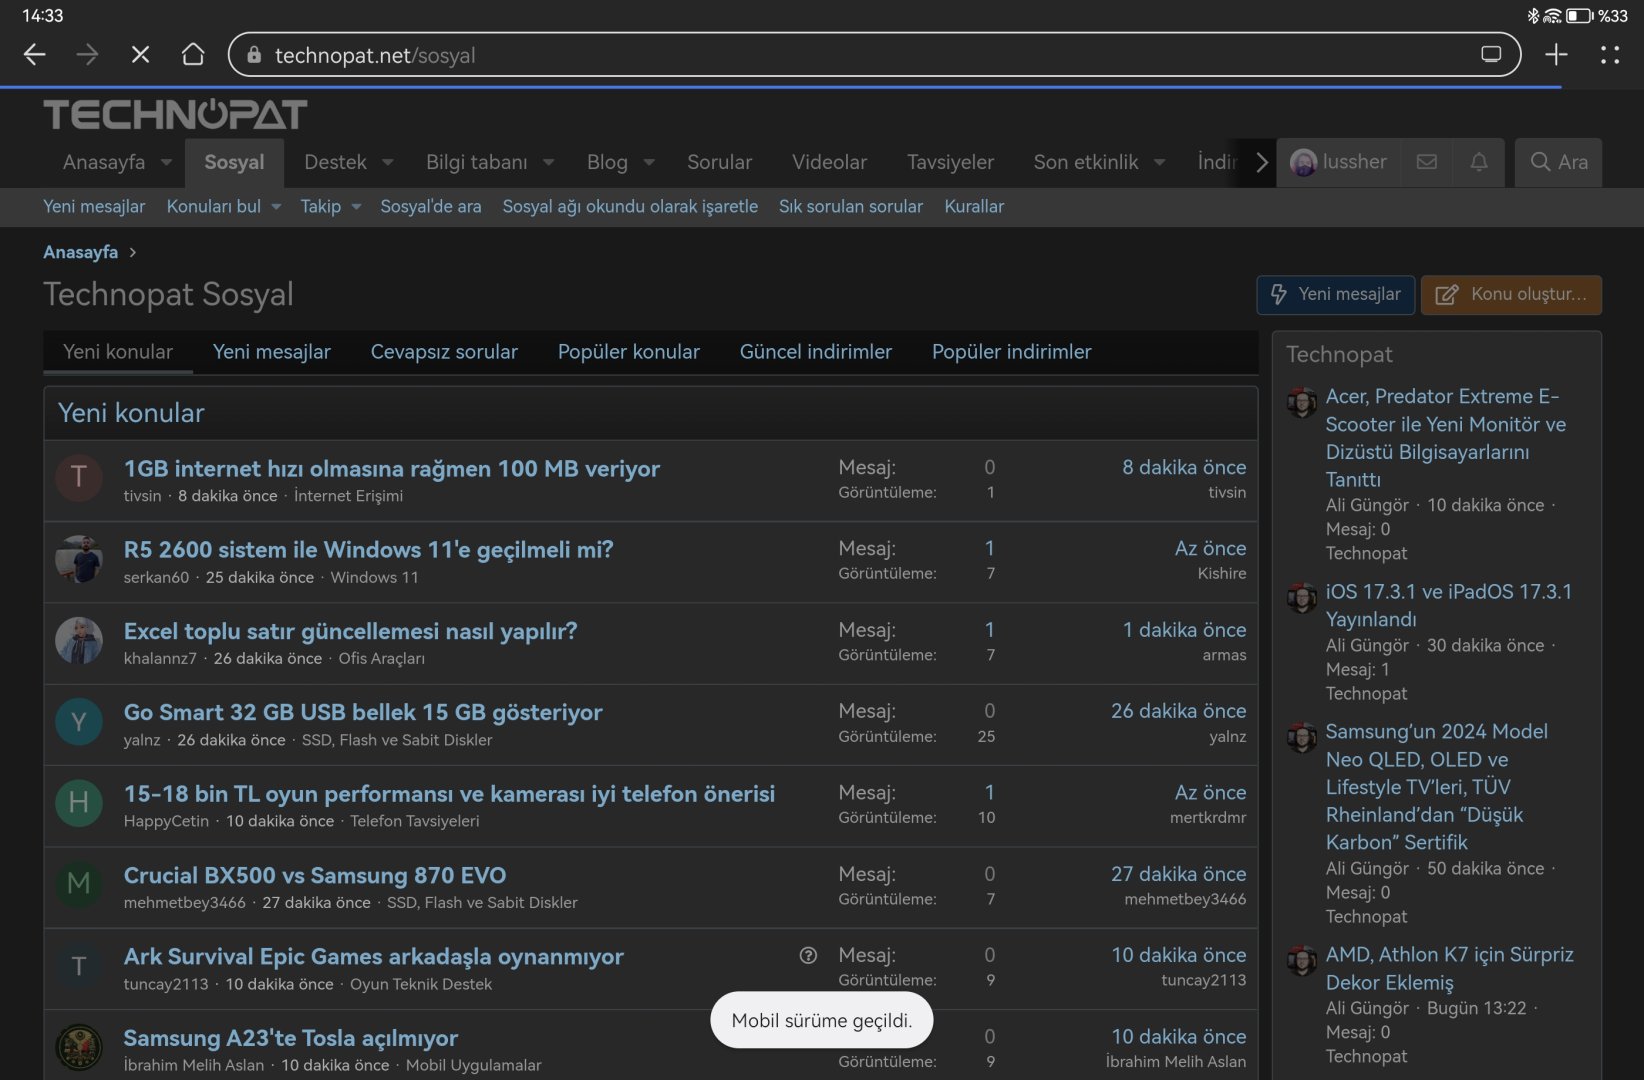The height and width of the screenshot is (1080, 1644).
Task: Tap the padlock site security icon
Action: point(254,55)
